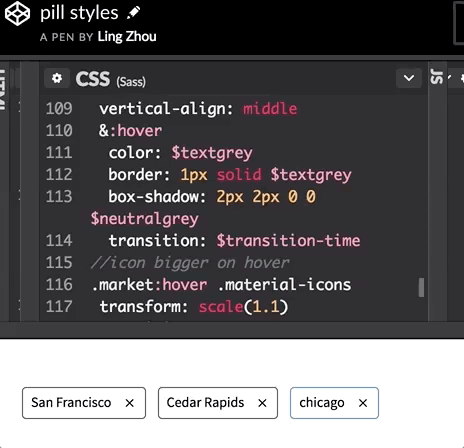Remove the Cedar Rapids pill
464x448 pixels.
click(x=262, y=403)
